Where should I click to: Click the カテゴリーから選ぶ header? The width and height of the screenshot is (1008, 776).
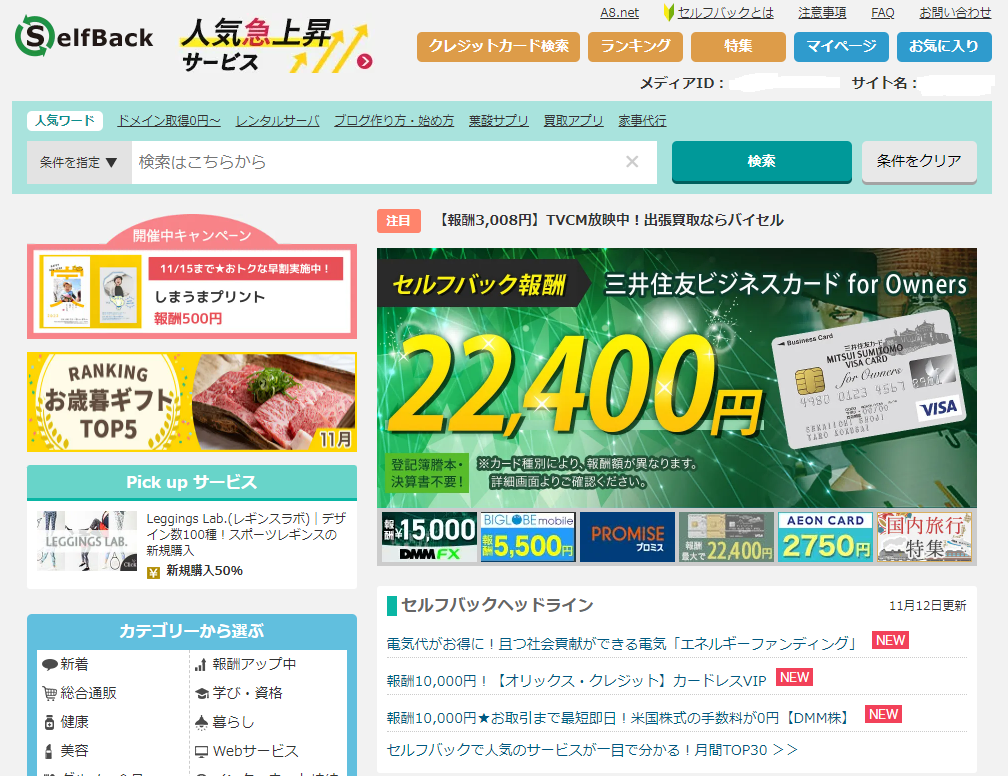[x=192, y=631]
